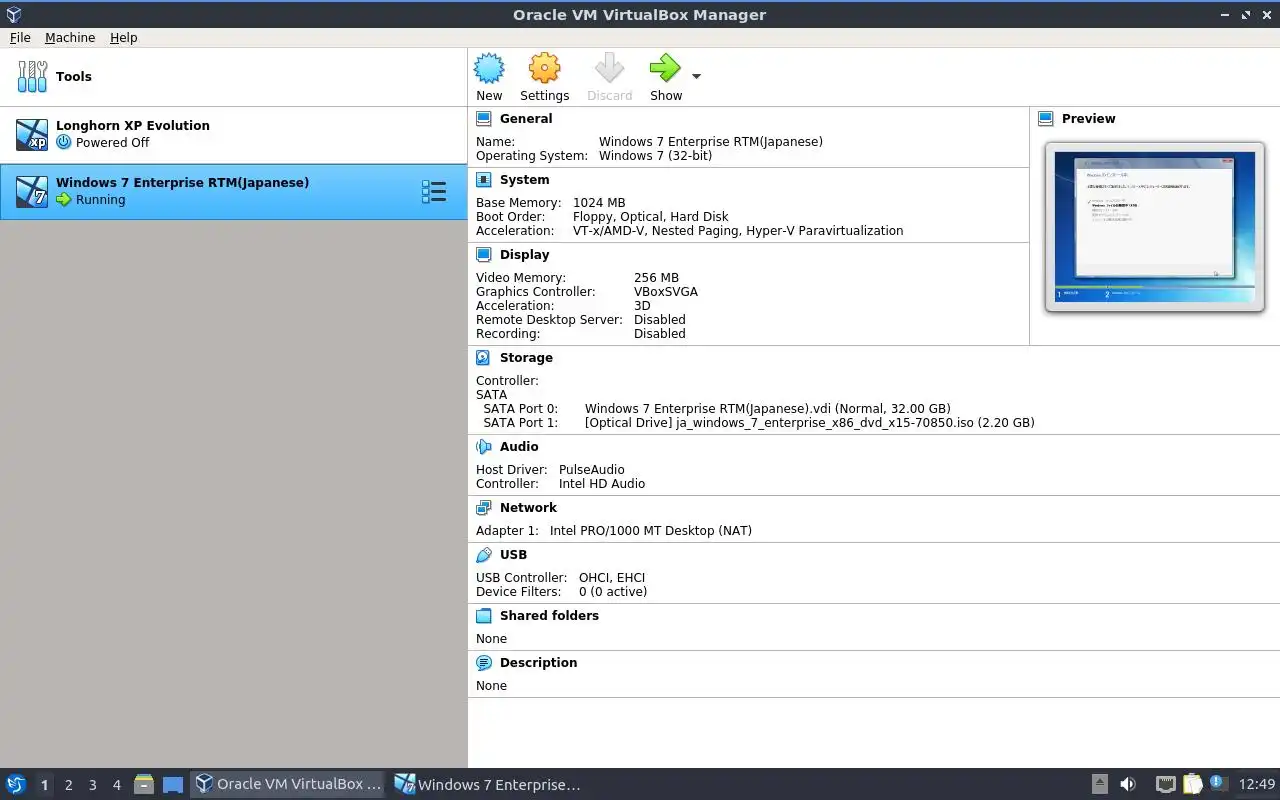
Task: Click the tray eject arrow icon
Action: click(x=1099, y=784)
